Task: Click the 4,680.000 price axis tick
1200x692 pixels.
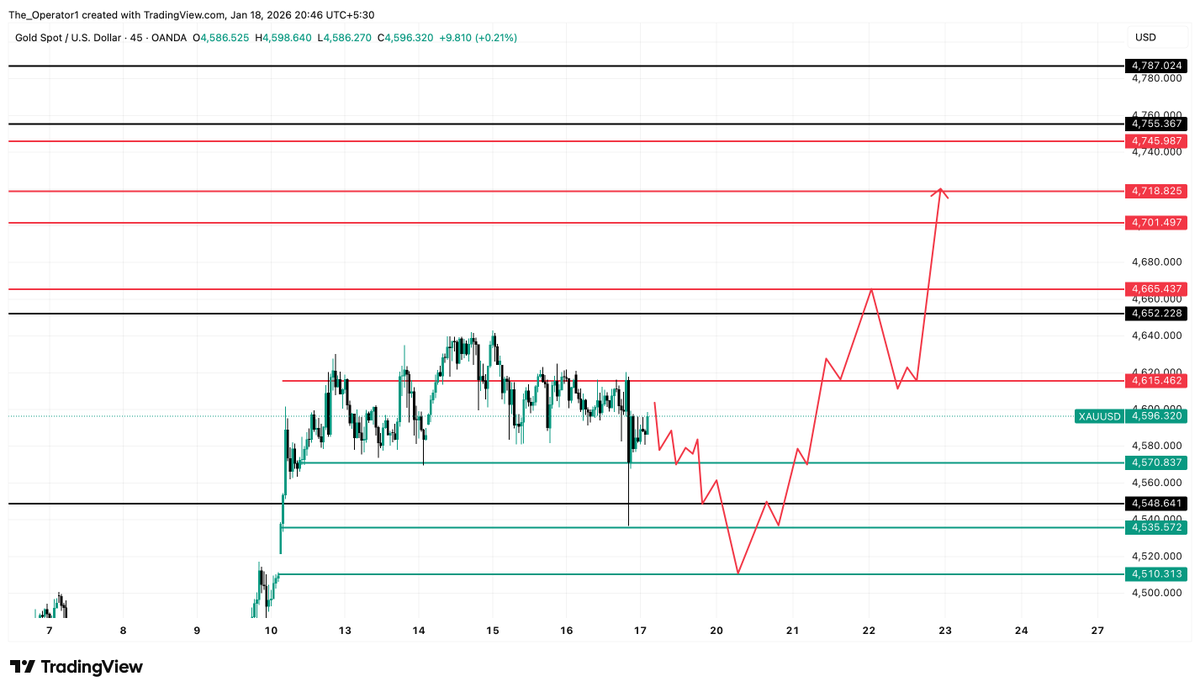Action: click(1157, 262)
